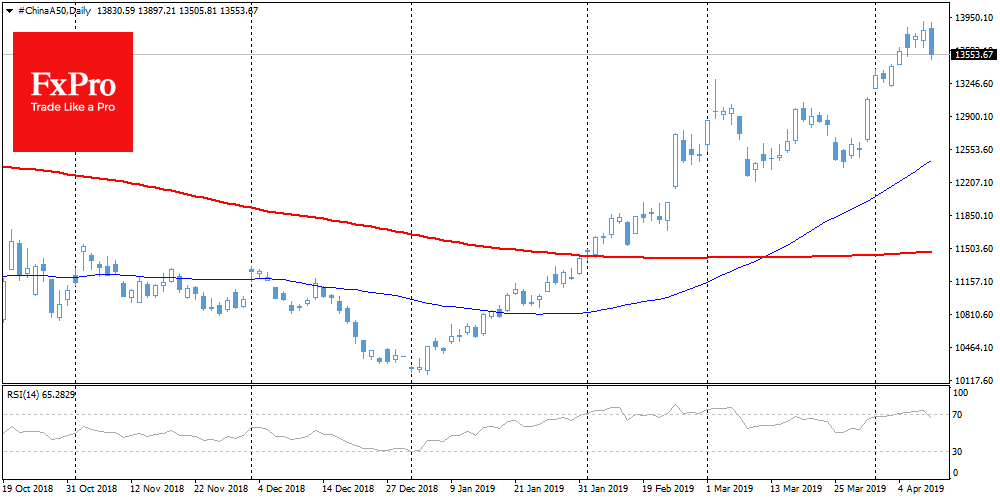
Task: Click the 4 Apr 2019 date label
Action: [921, 489]
